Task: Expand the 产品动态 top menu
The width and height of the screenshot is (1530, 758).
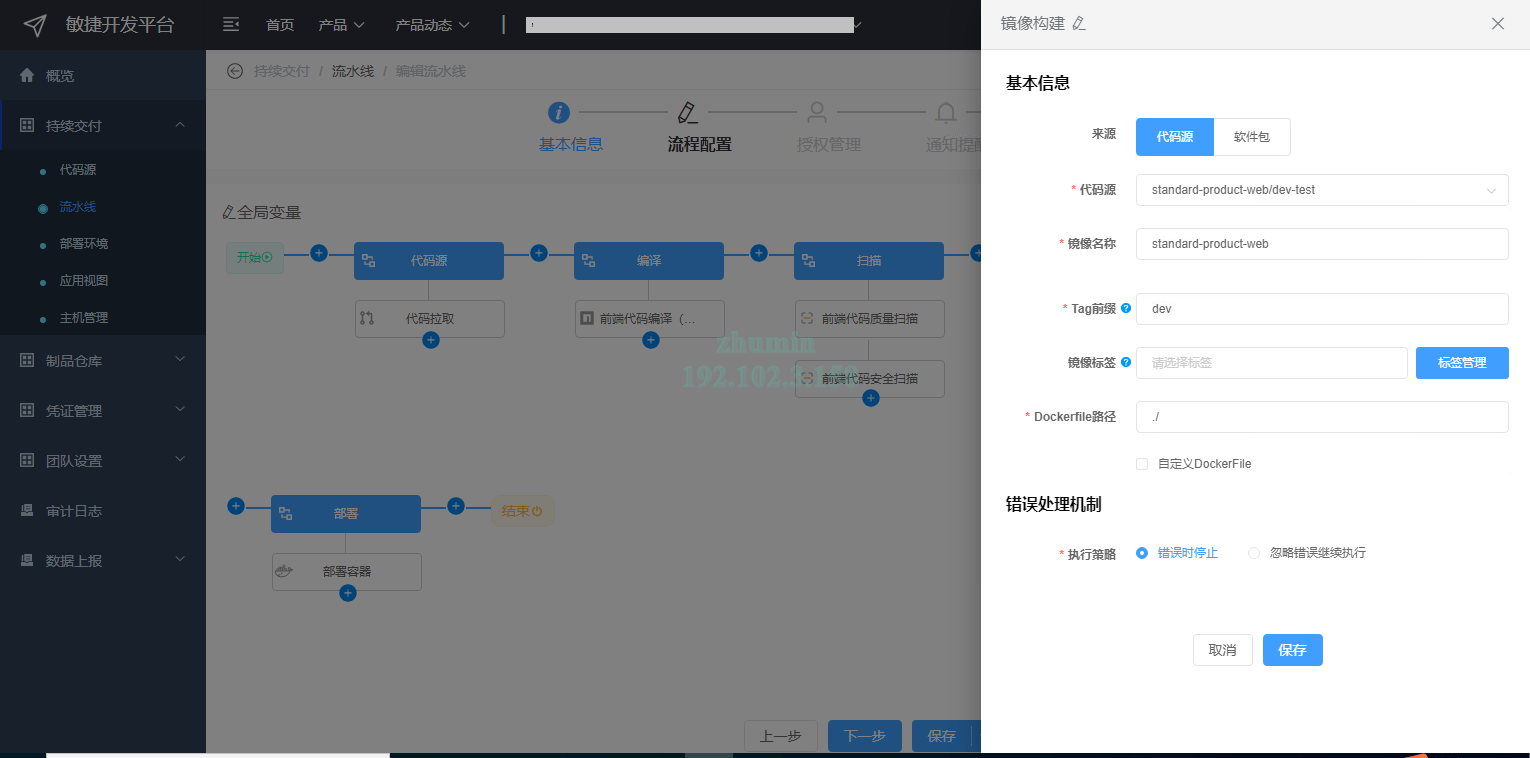Action: (x=433, y=25)
